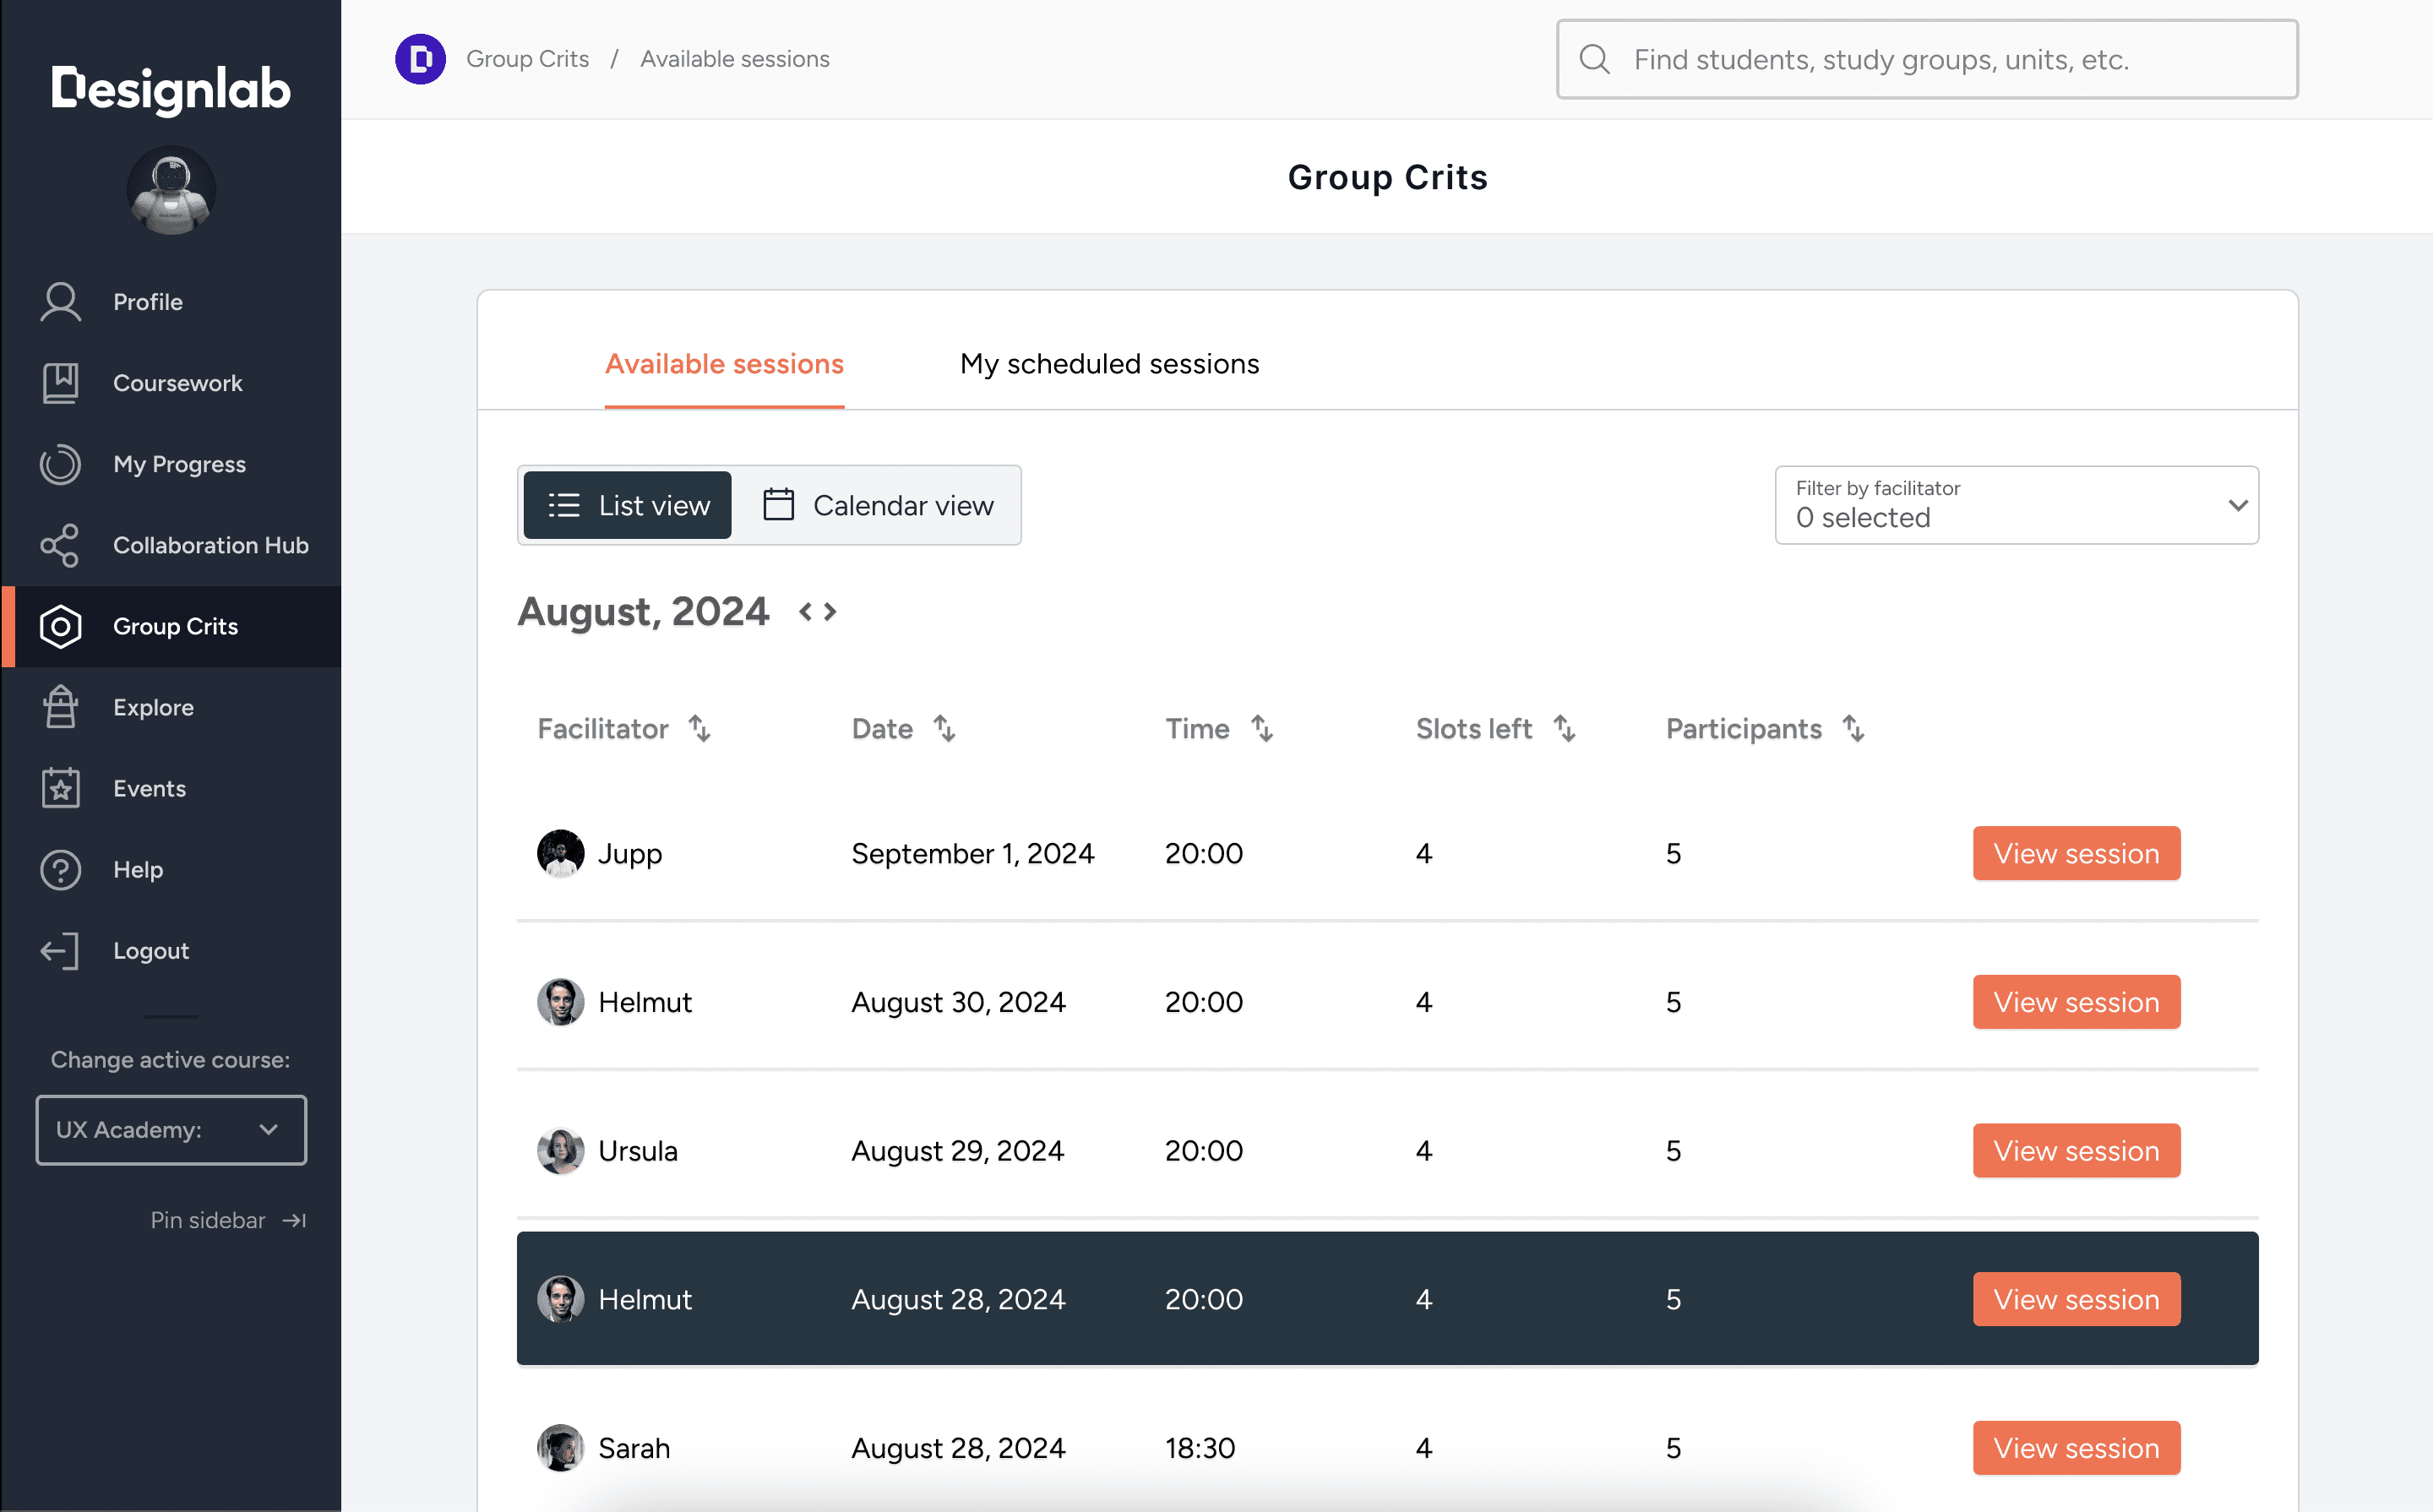
Task: Switch to List view
Action: point(628,505)
